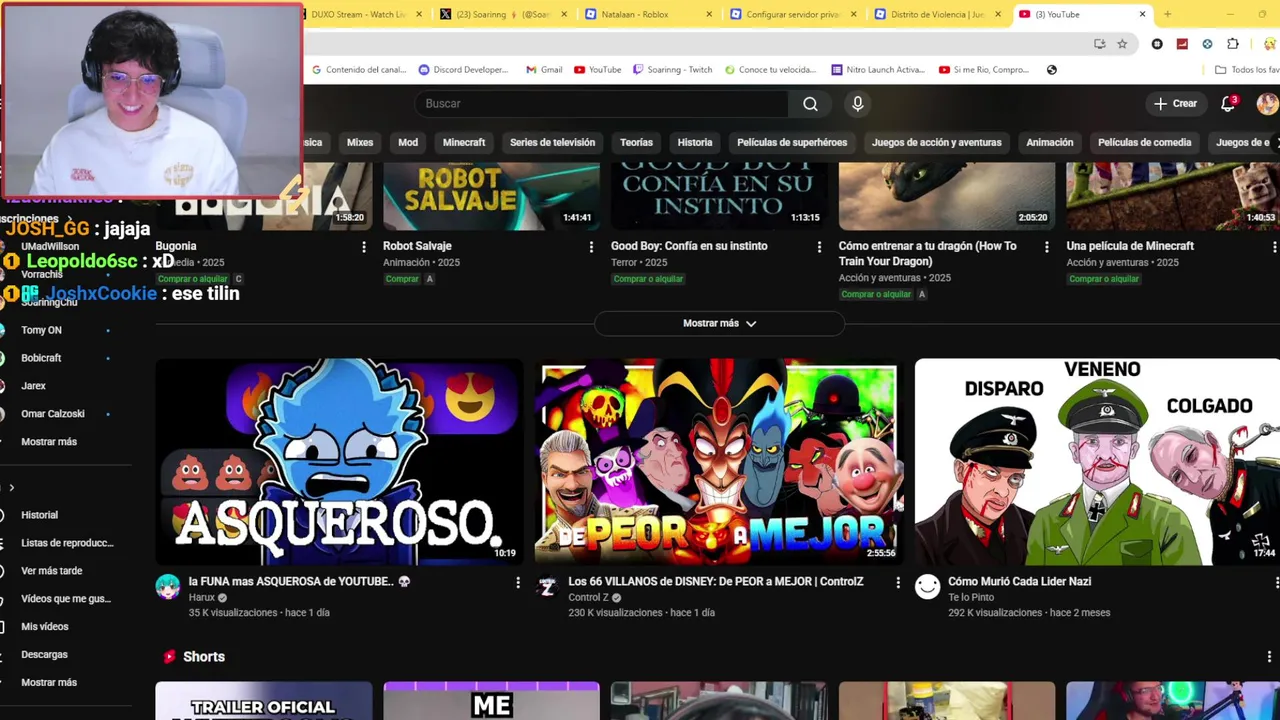Click the YouTube search magnifier button
1280x720 pixels.
[810, 104]
